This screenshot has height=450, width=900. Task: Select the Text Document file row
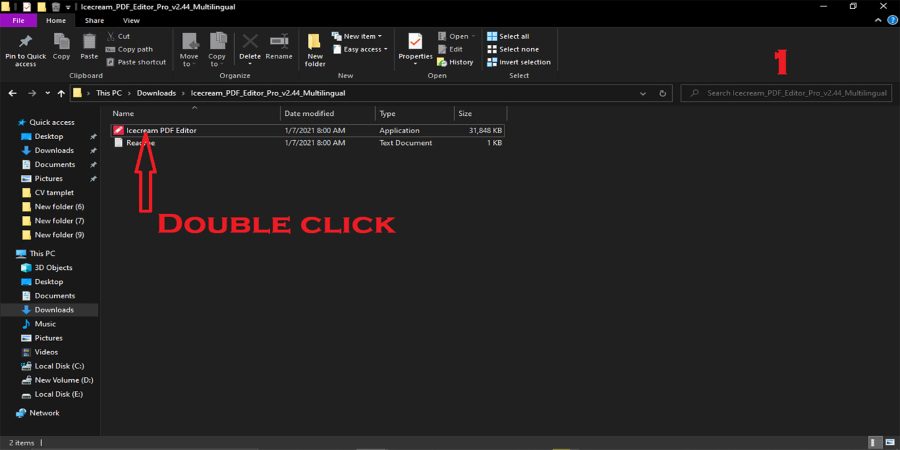click(x=307, y=143)
